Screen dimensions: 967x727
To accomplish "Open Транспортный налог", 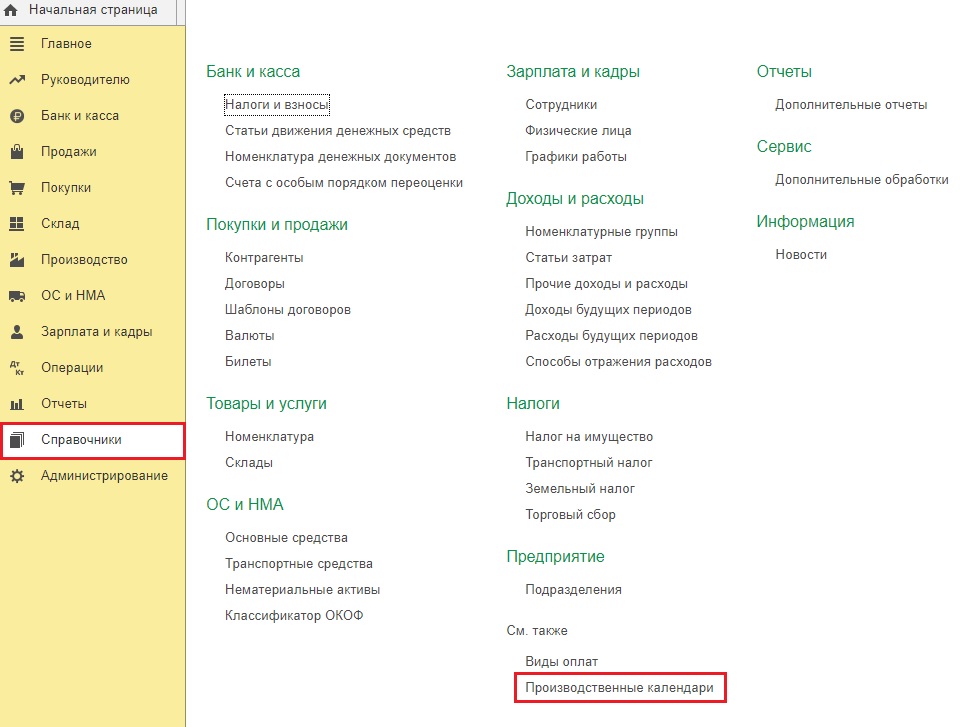I will 588,462.
